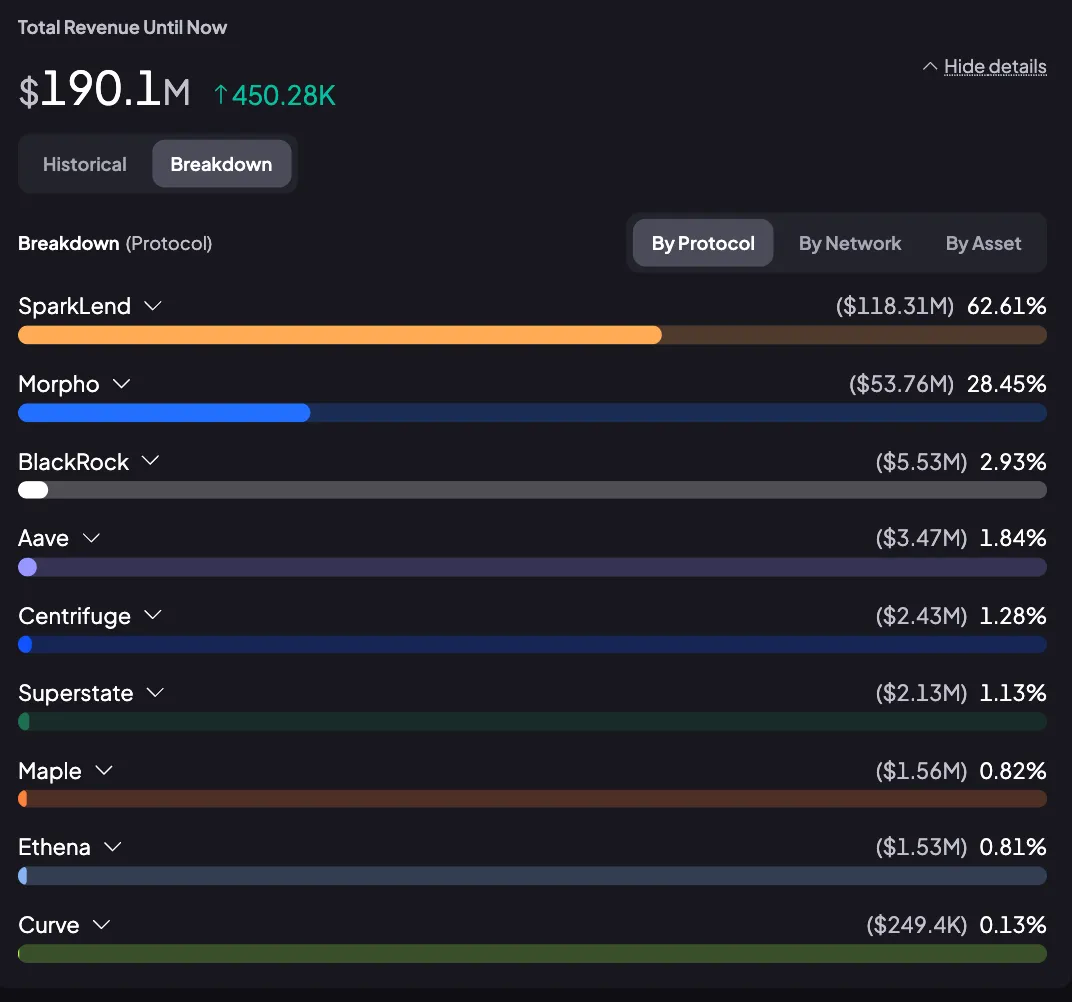Click the Hide details link
Image resolution: width=1072 pixels, height=1002 pixels.
[x=995, y=66]
